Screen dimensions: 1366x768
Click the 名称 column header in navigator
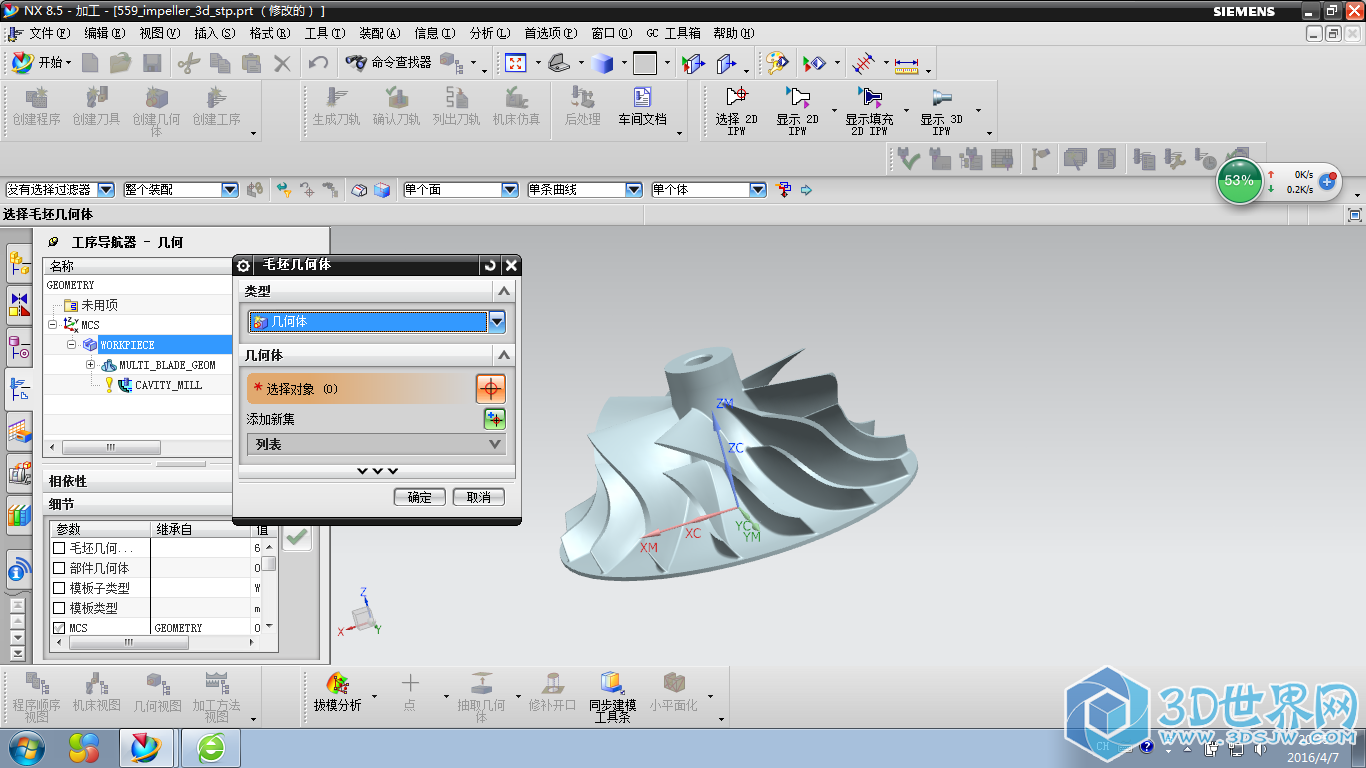138,266
